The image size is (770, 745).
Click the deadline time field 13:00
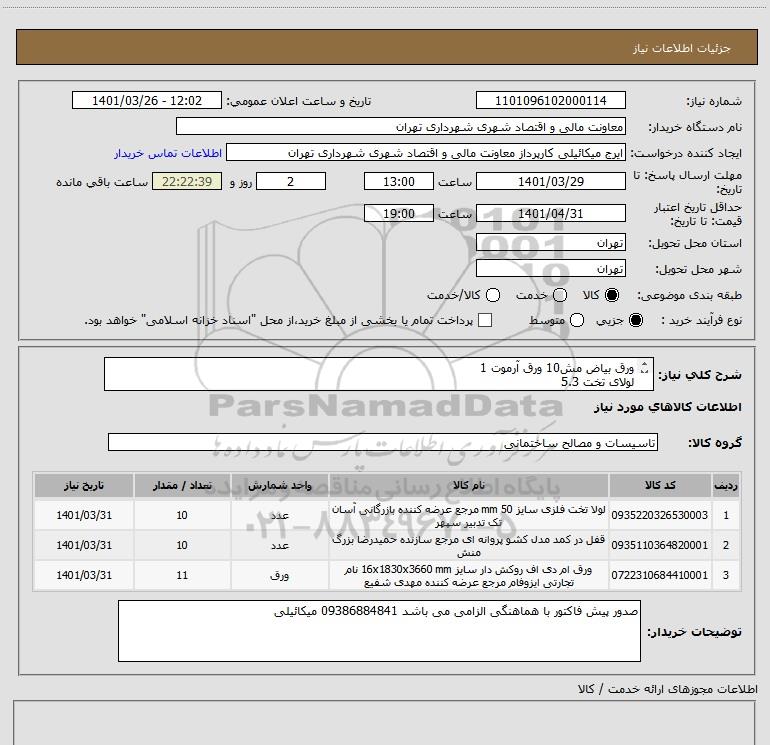coord(399,182)
